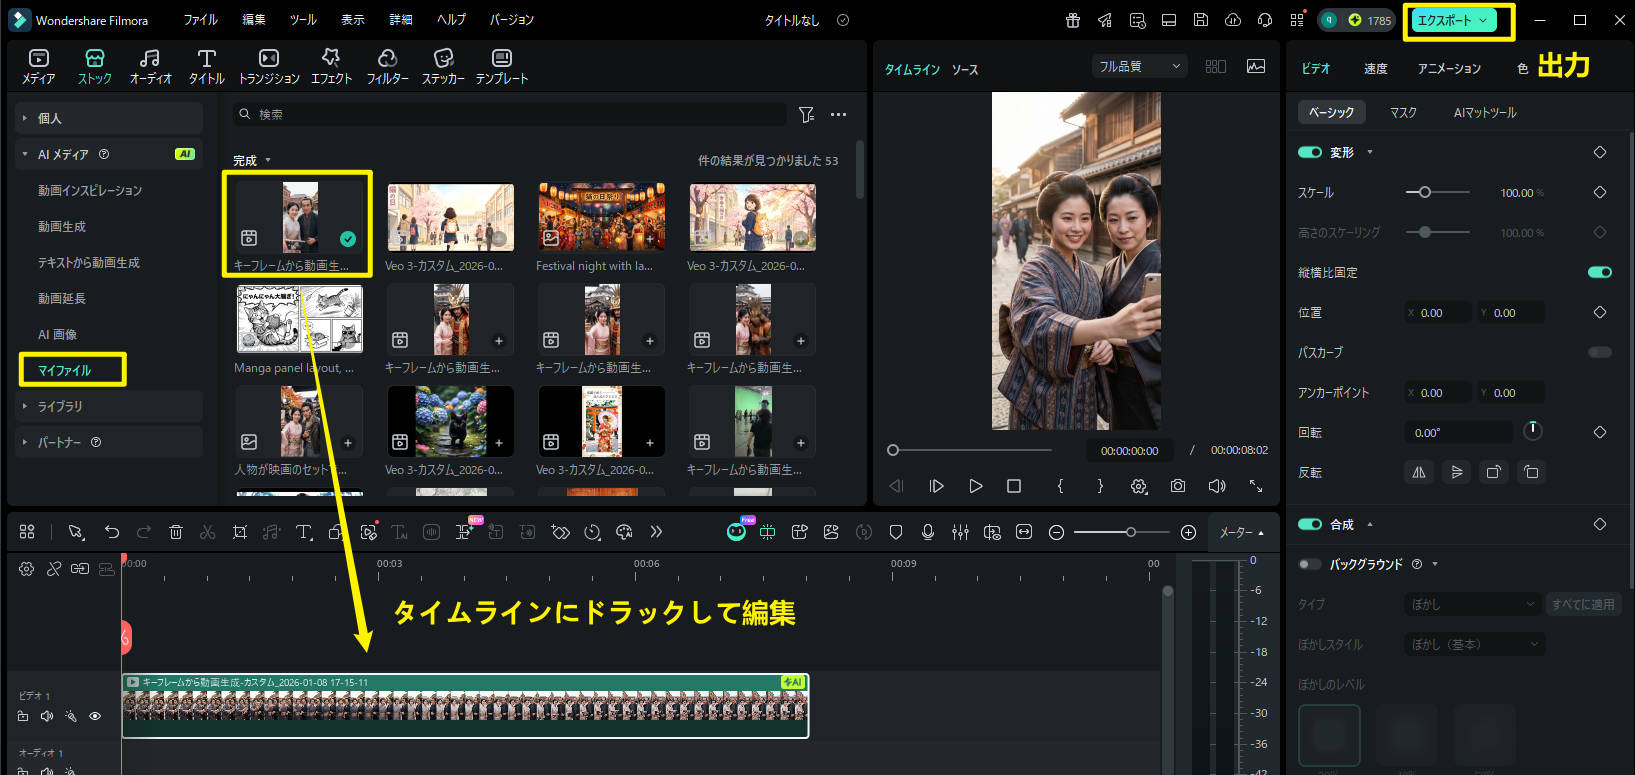The width and height of the screenshot is (1635, 775).
Task: Open the 編集 menu
Action: click(x=254, y=20)
